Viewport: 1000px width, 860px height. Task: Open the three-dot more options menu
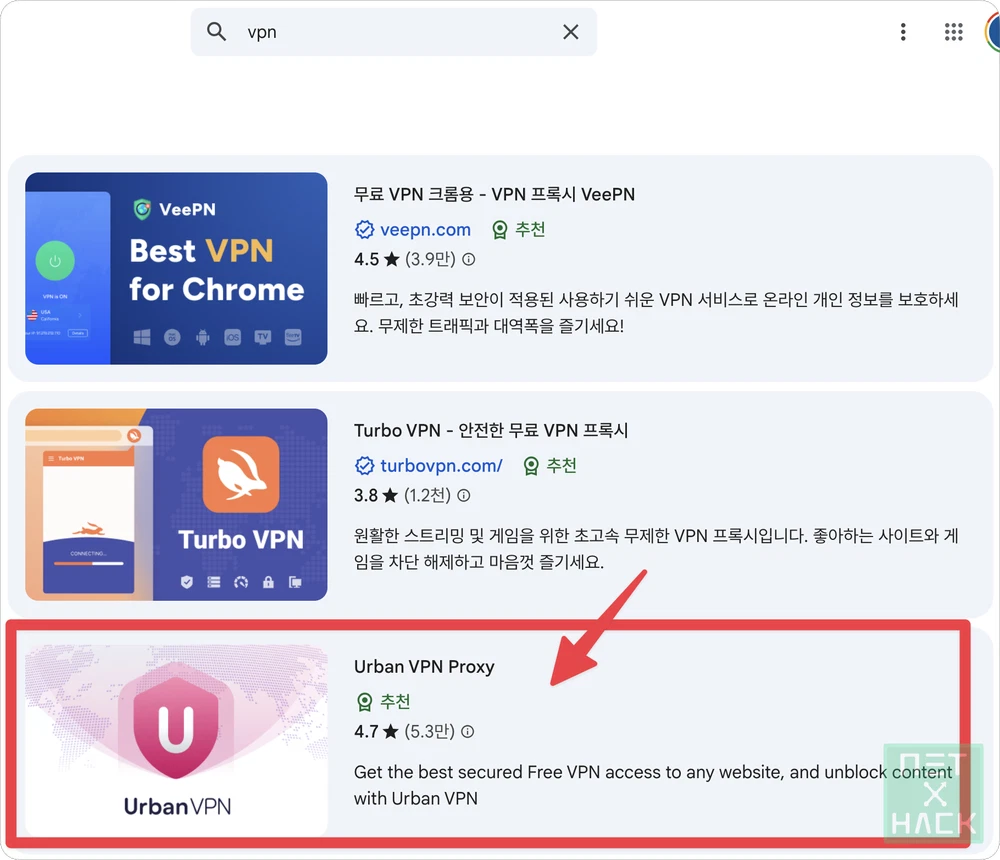click(x=903, y=32)
